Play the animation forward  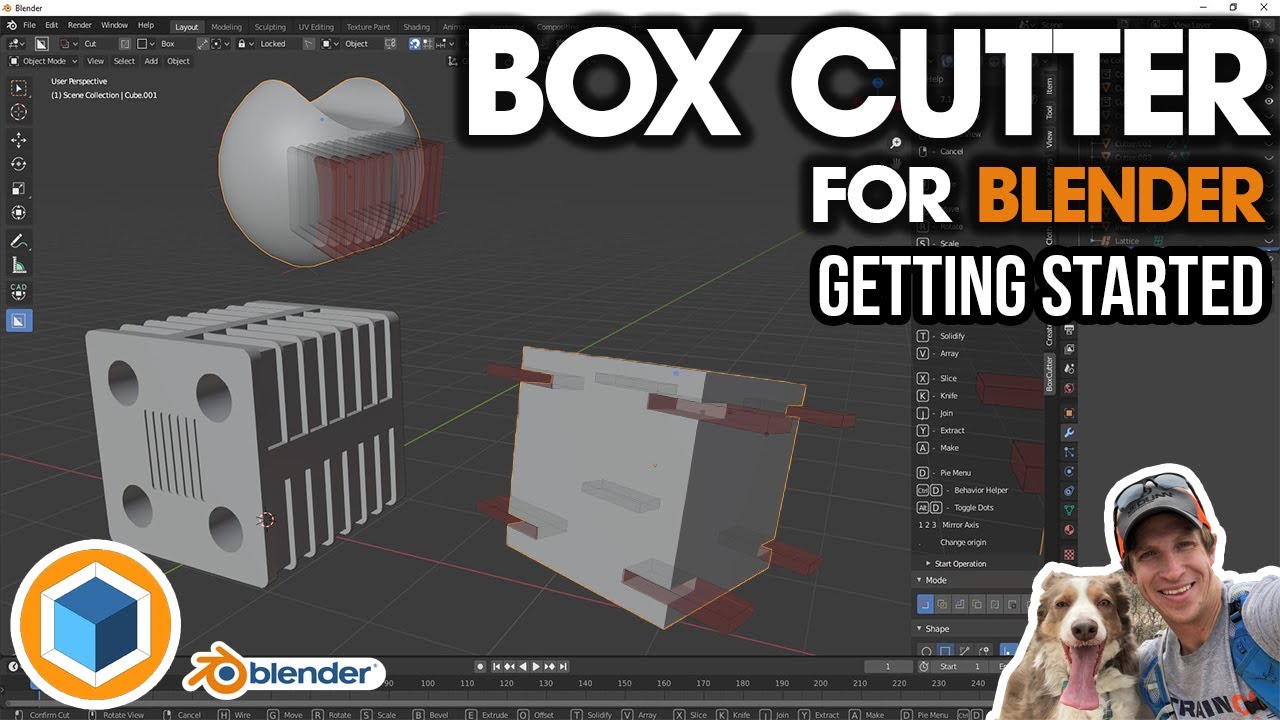[536, 666]
